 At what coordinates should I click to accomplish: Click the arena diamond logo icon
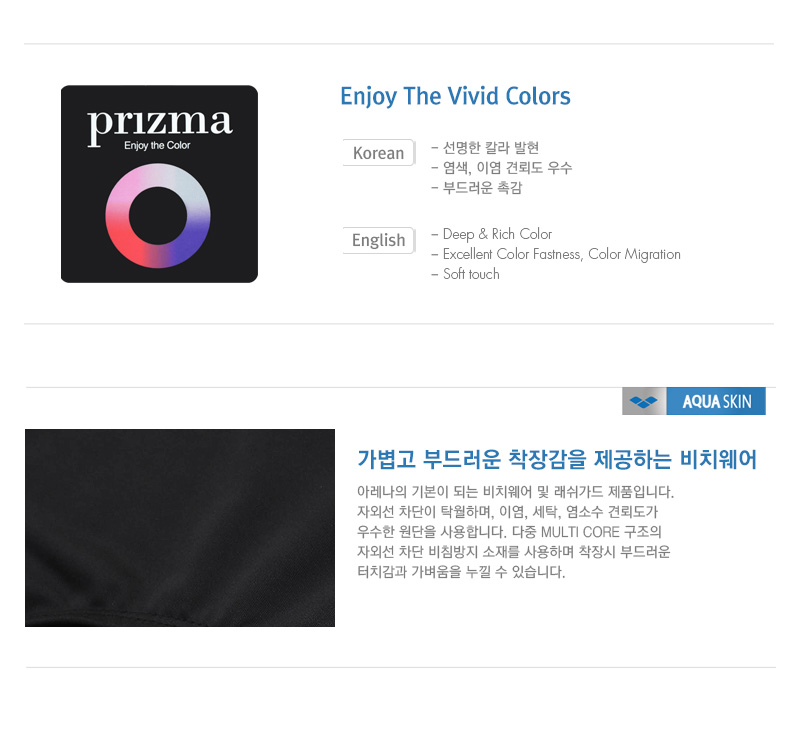coord(644,401)
